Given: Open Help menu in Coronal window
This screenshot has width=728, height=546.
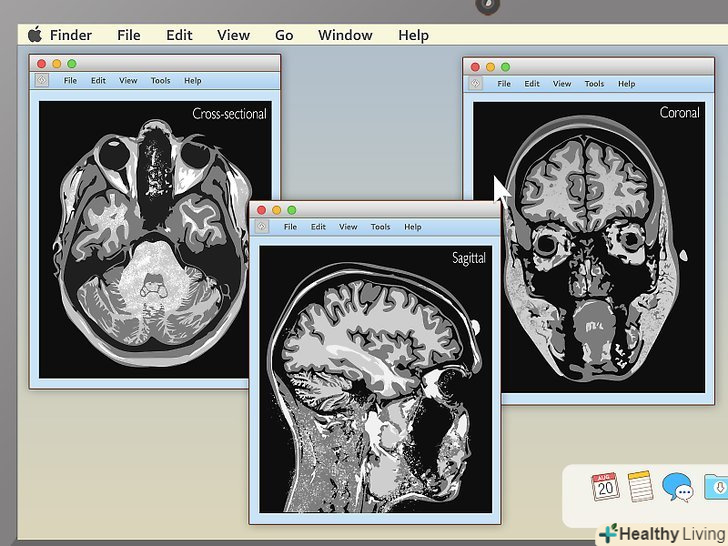Looking at the screenshot, I should (626, 84).
